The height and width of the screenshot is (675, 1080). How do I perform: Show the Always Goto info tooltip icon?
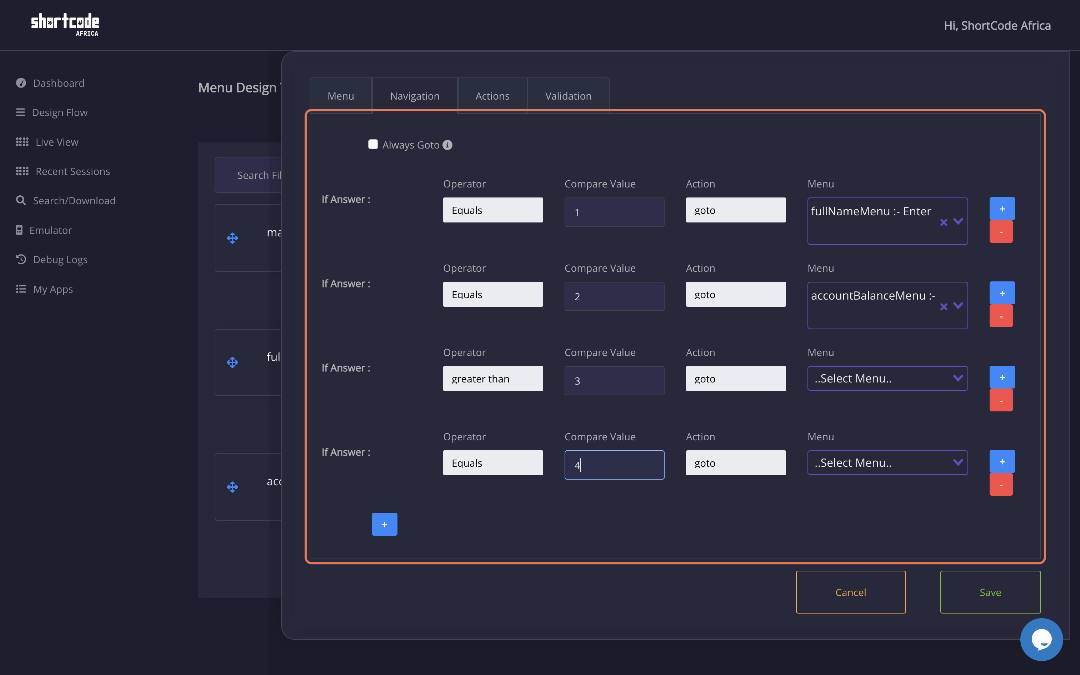(448, 145)
